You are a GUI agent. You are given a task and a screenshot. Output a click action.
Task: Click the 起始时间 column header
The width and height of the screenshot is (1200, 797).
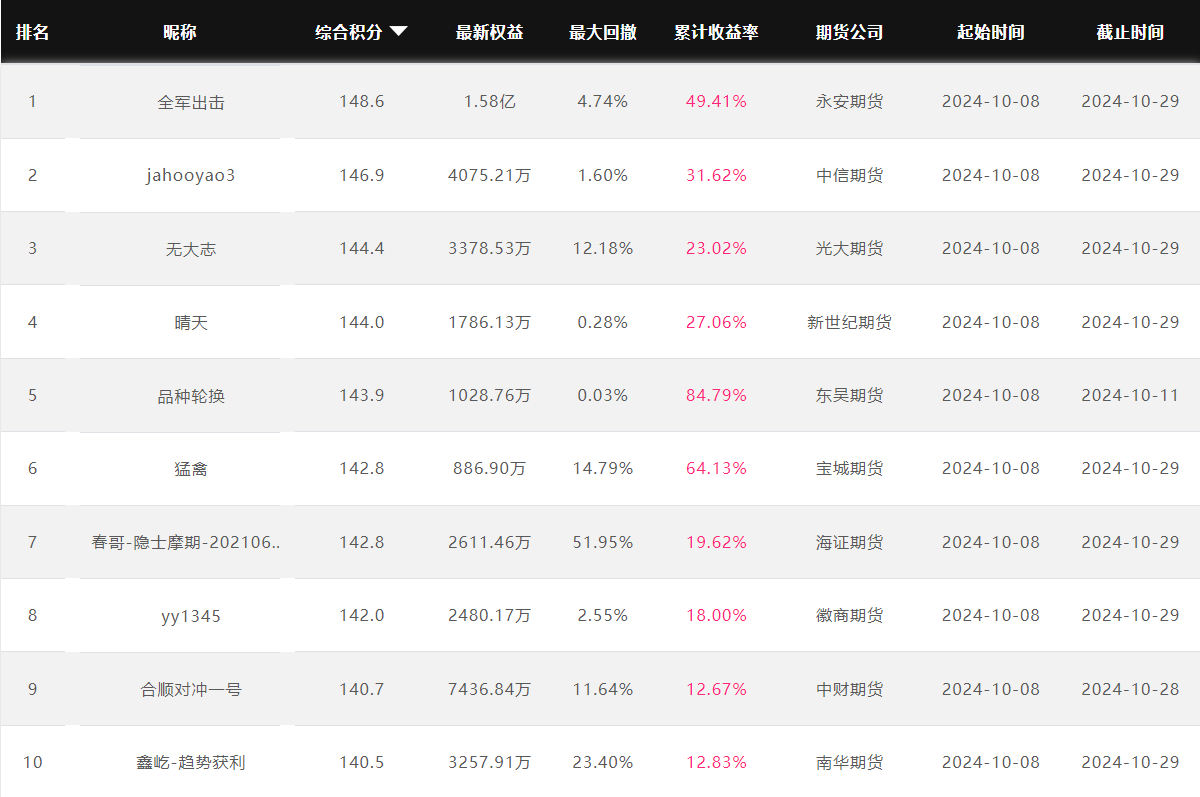tap(991, 32)
